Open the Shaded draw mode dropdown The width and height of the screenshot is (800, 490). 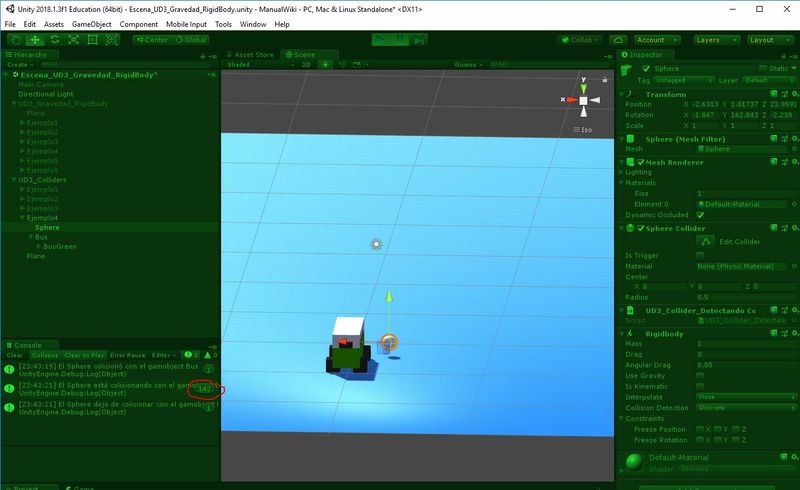click(x=260, y=64)
